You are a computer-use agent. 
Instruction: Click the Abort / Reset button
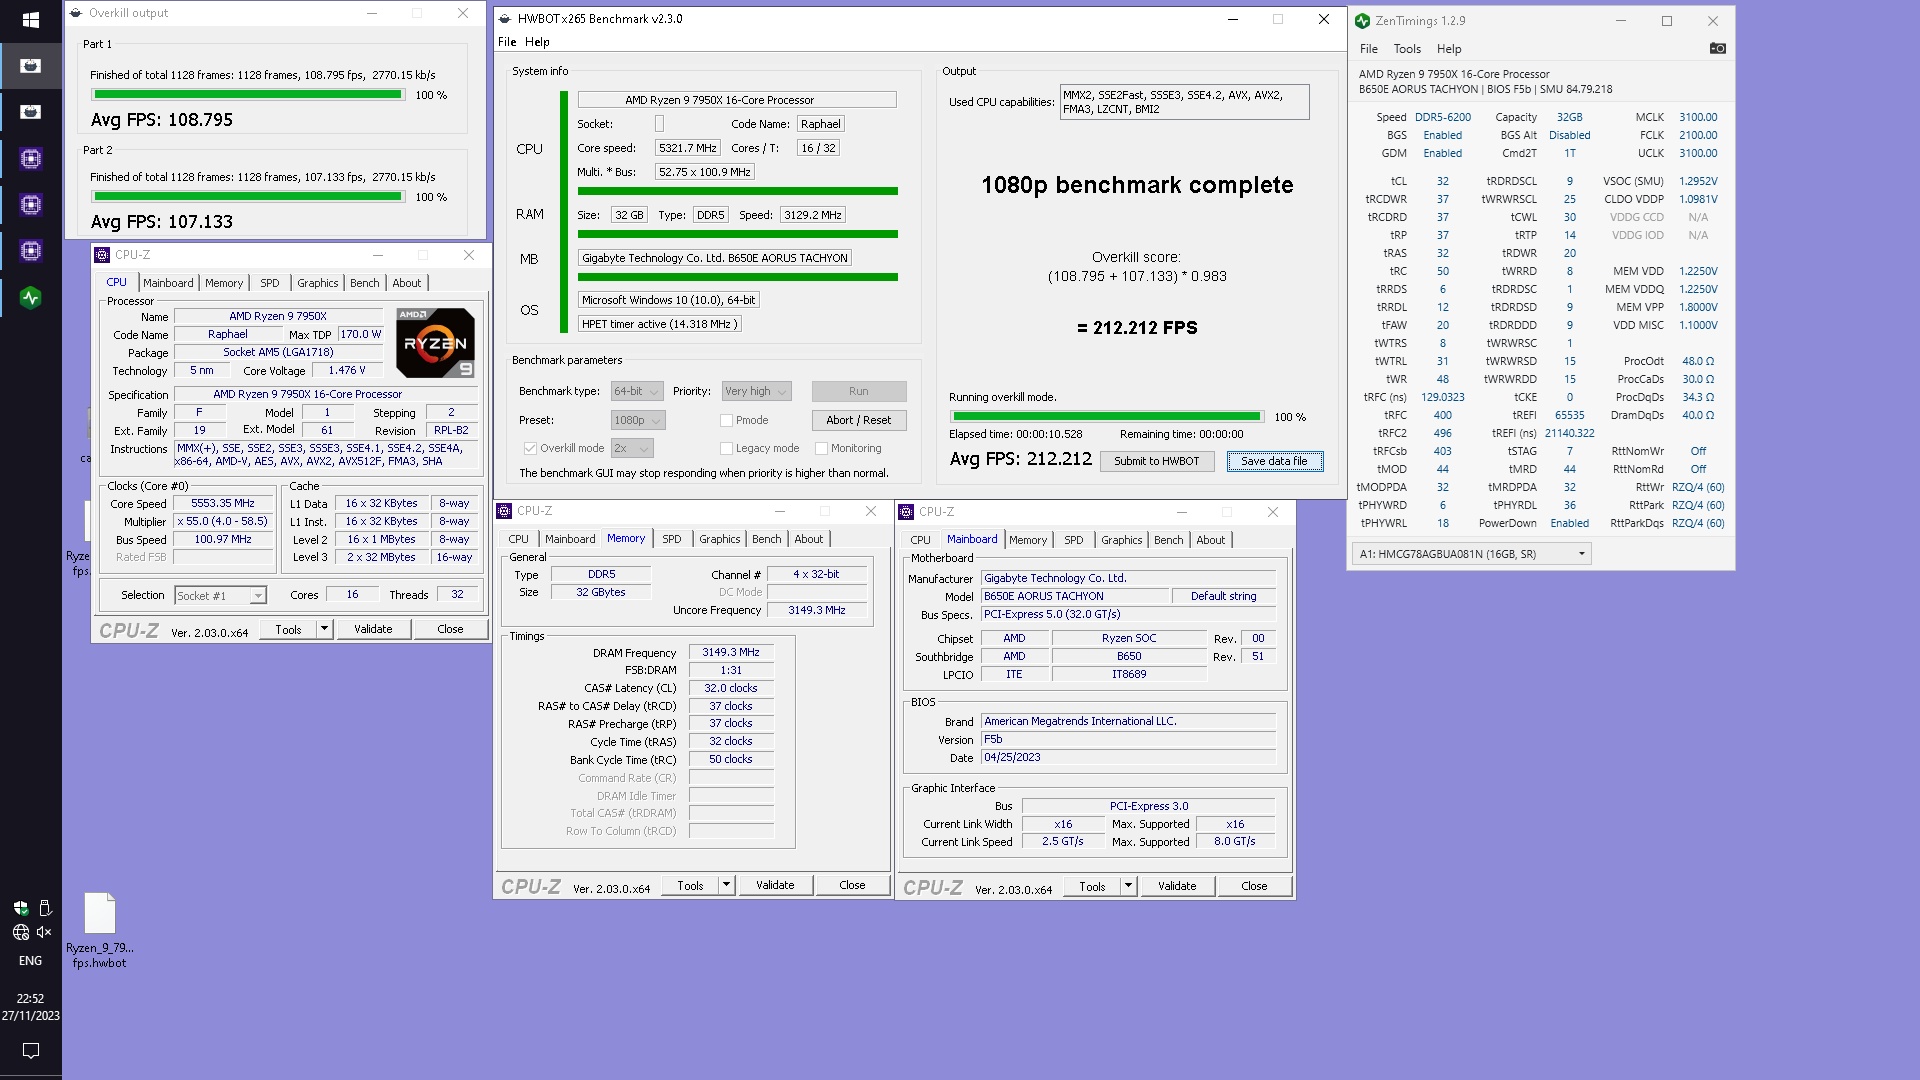click(859, 420)
